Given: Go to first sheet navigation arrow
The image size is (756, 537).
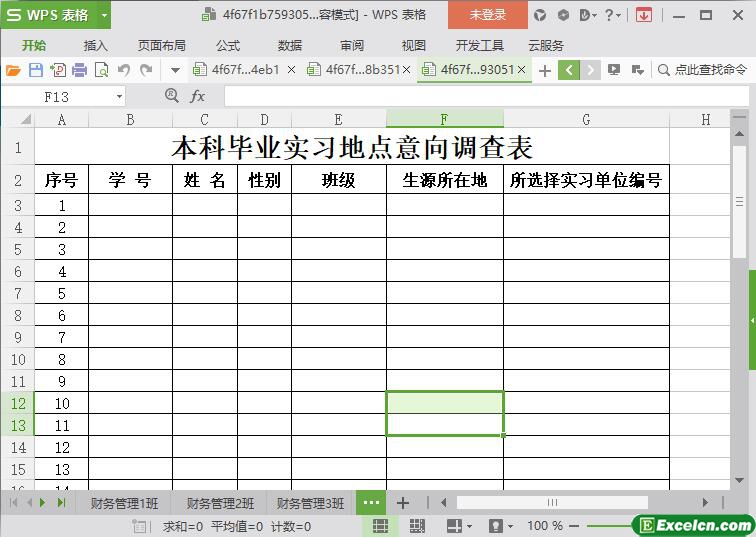Looking at the screenshot, I should (x=14, y=503).
